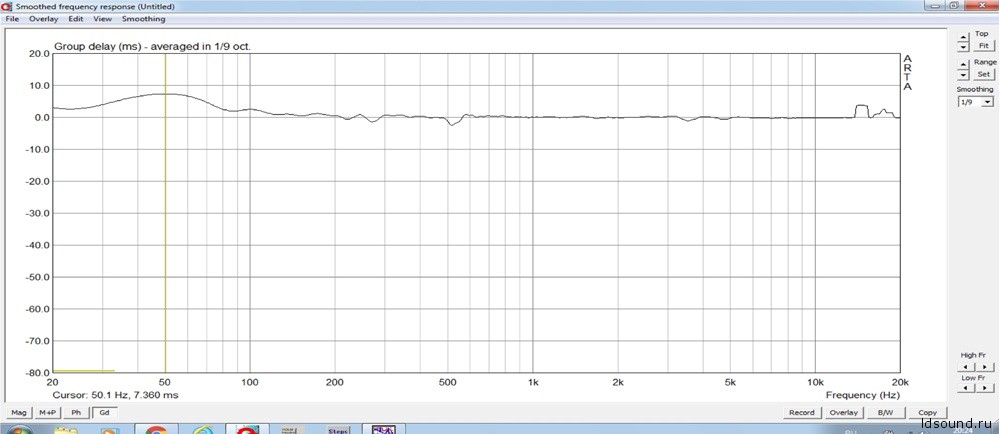The height and width of the screenshot is (434, 999).
Task: Move Low Fr limit right
Action: (984, 388)
